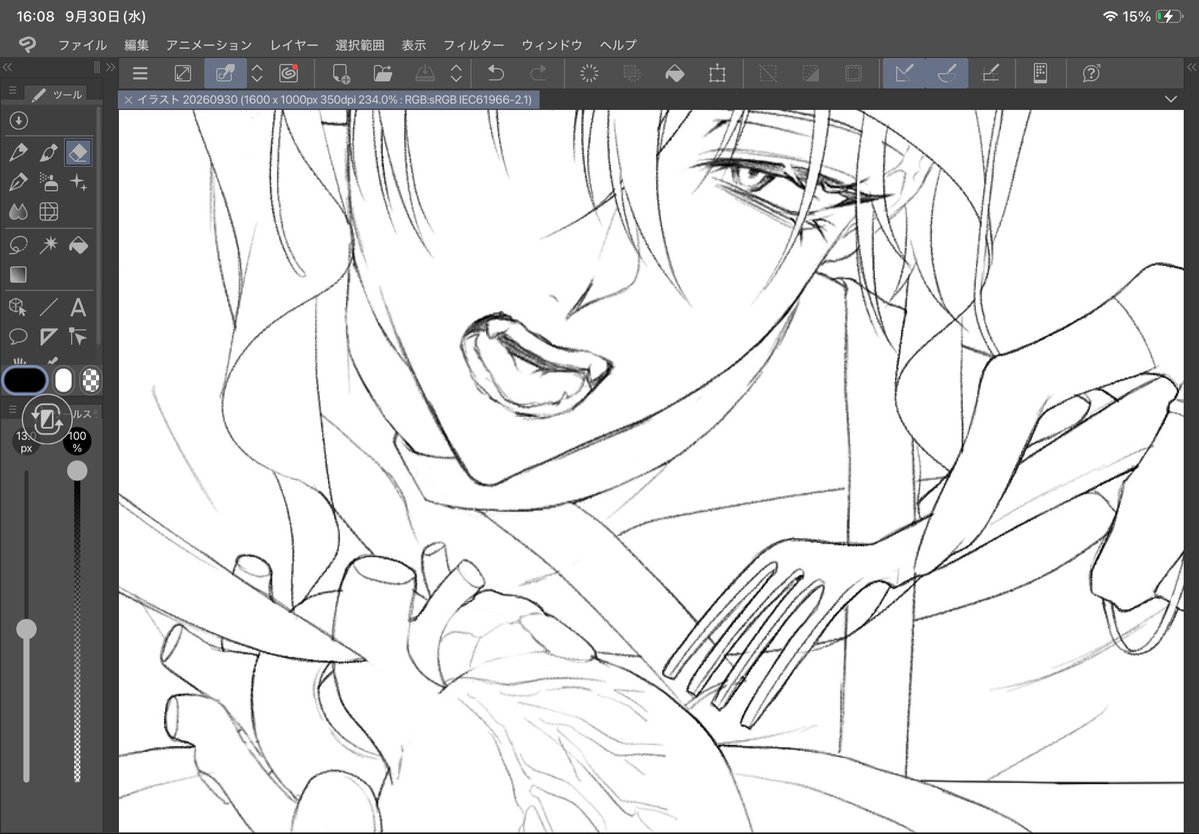Select the Balloon tool
1199x834 pixels.
click(18, 336)
